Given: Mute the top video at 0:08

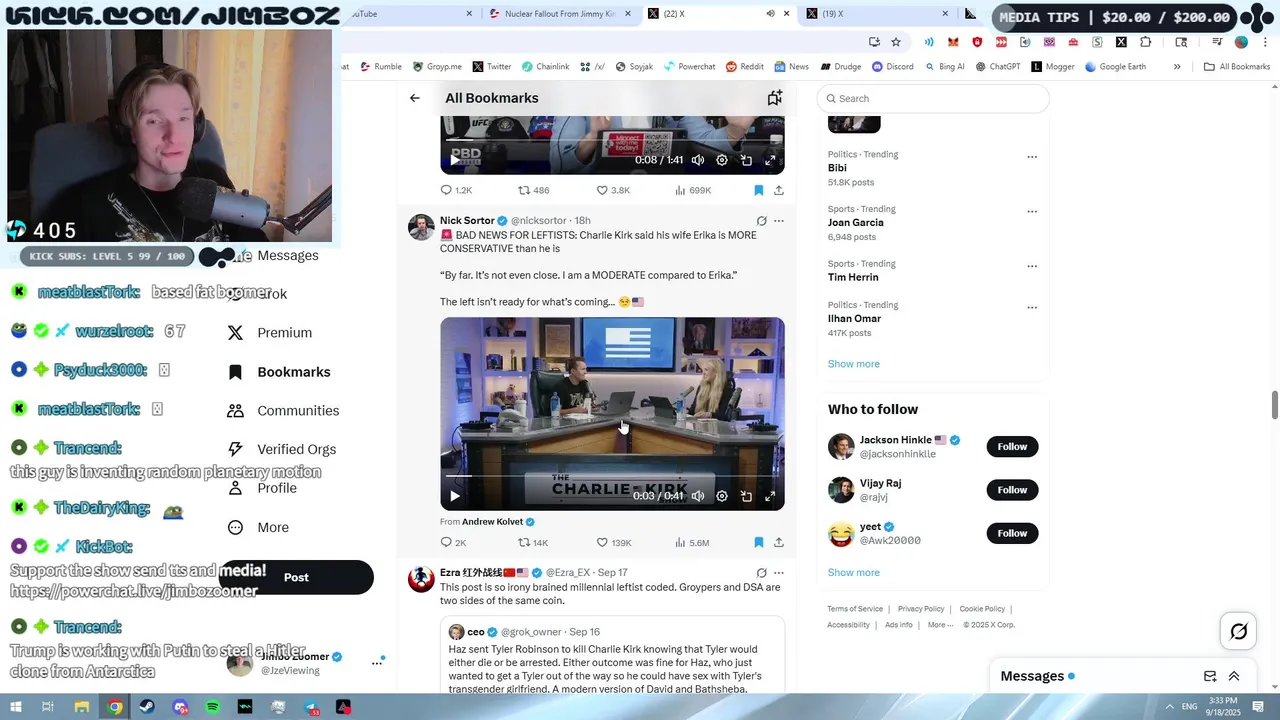Looking at the screenshot, I should tap(698, 160).
